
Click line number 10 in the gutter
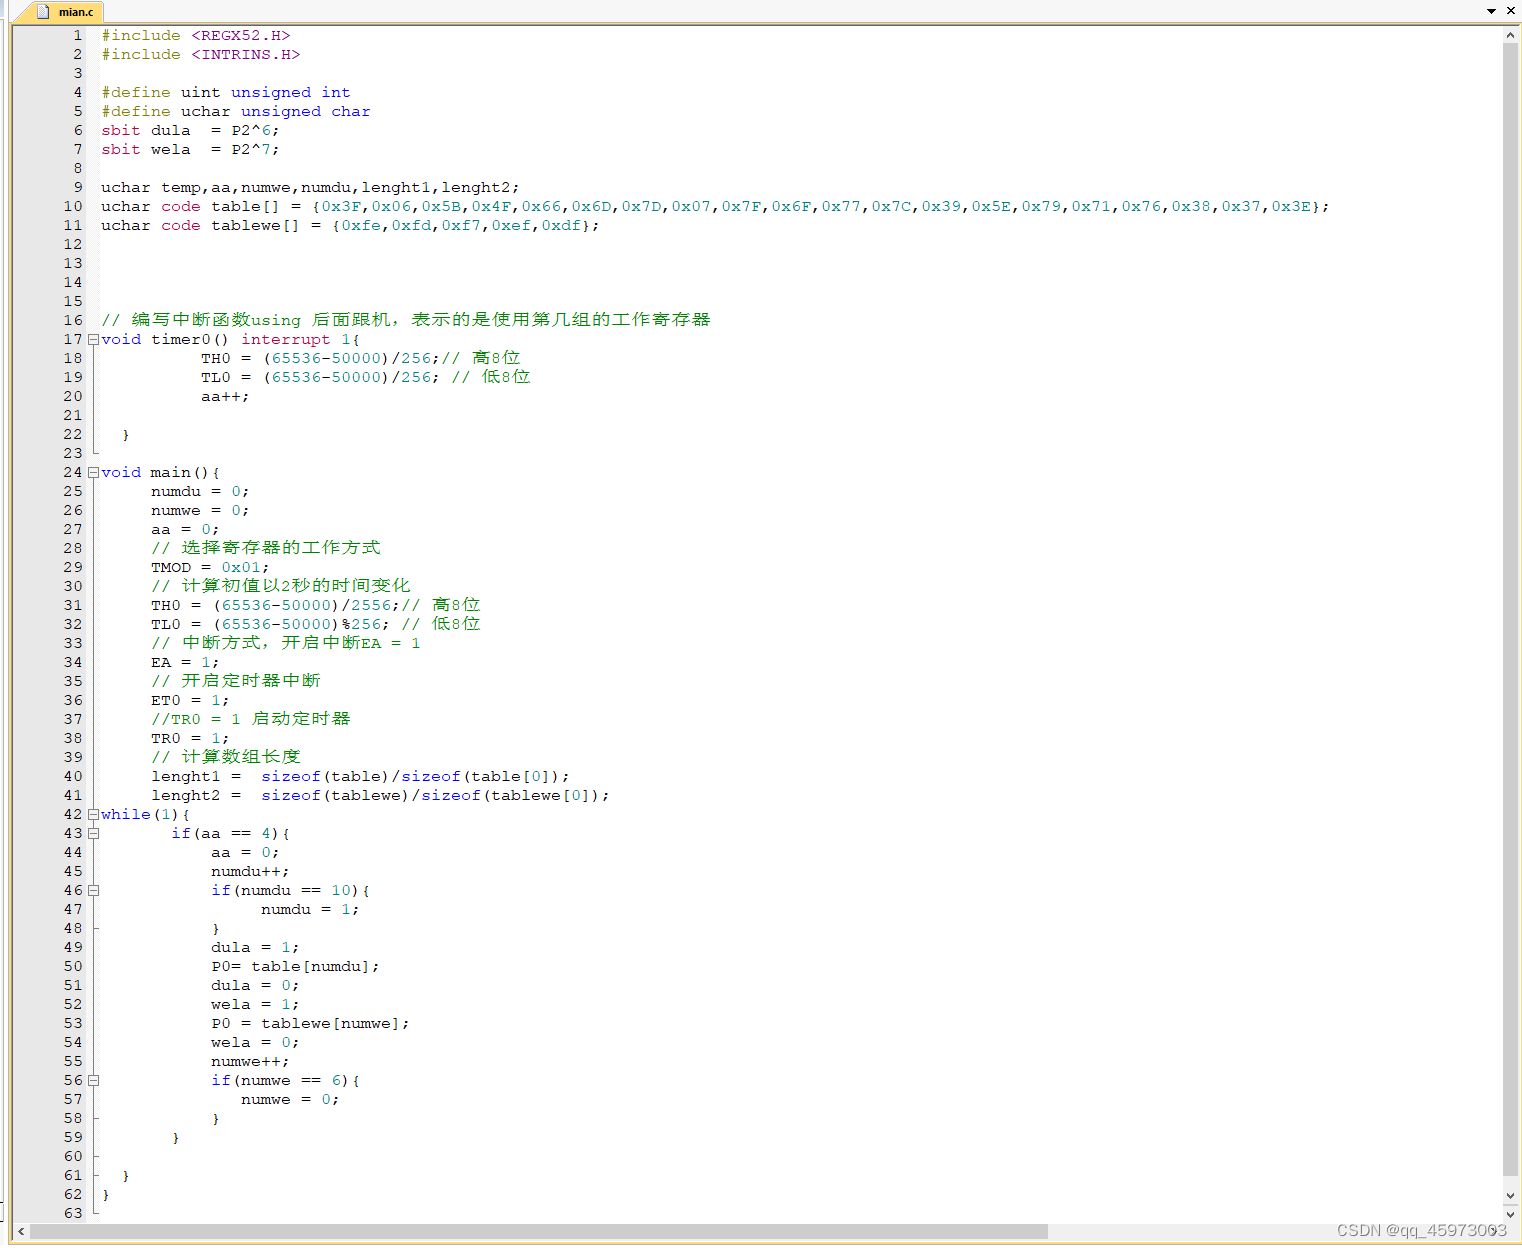coord(73,206)
